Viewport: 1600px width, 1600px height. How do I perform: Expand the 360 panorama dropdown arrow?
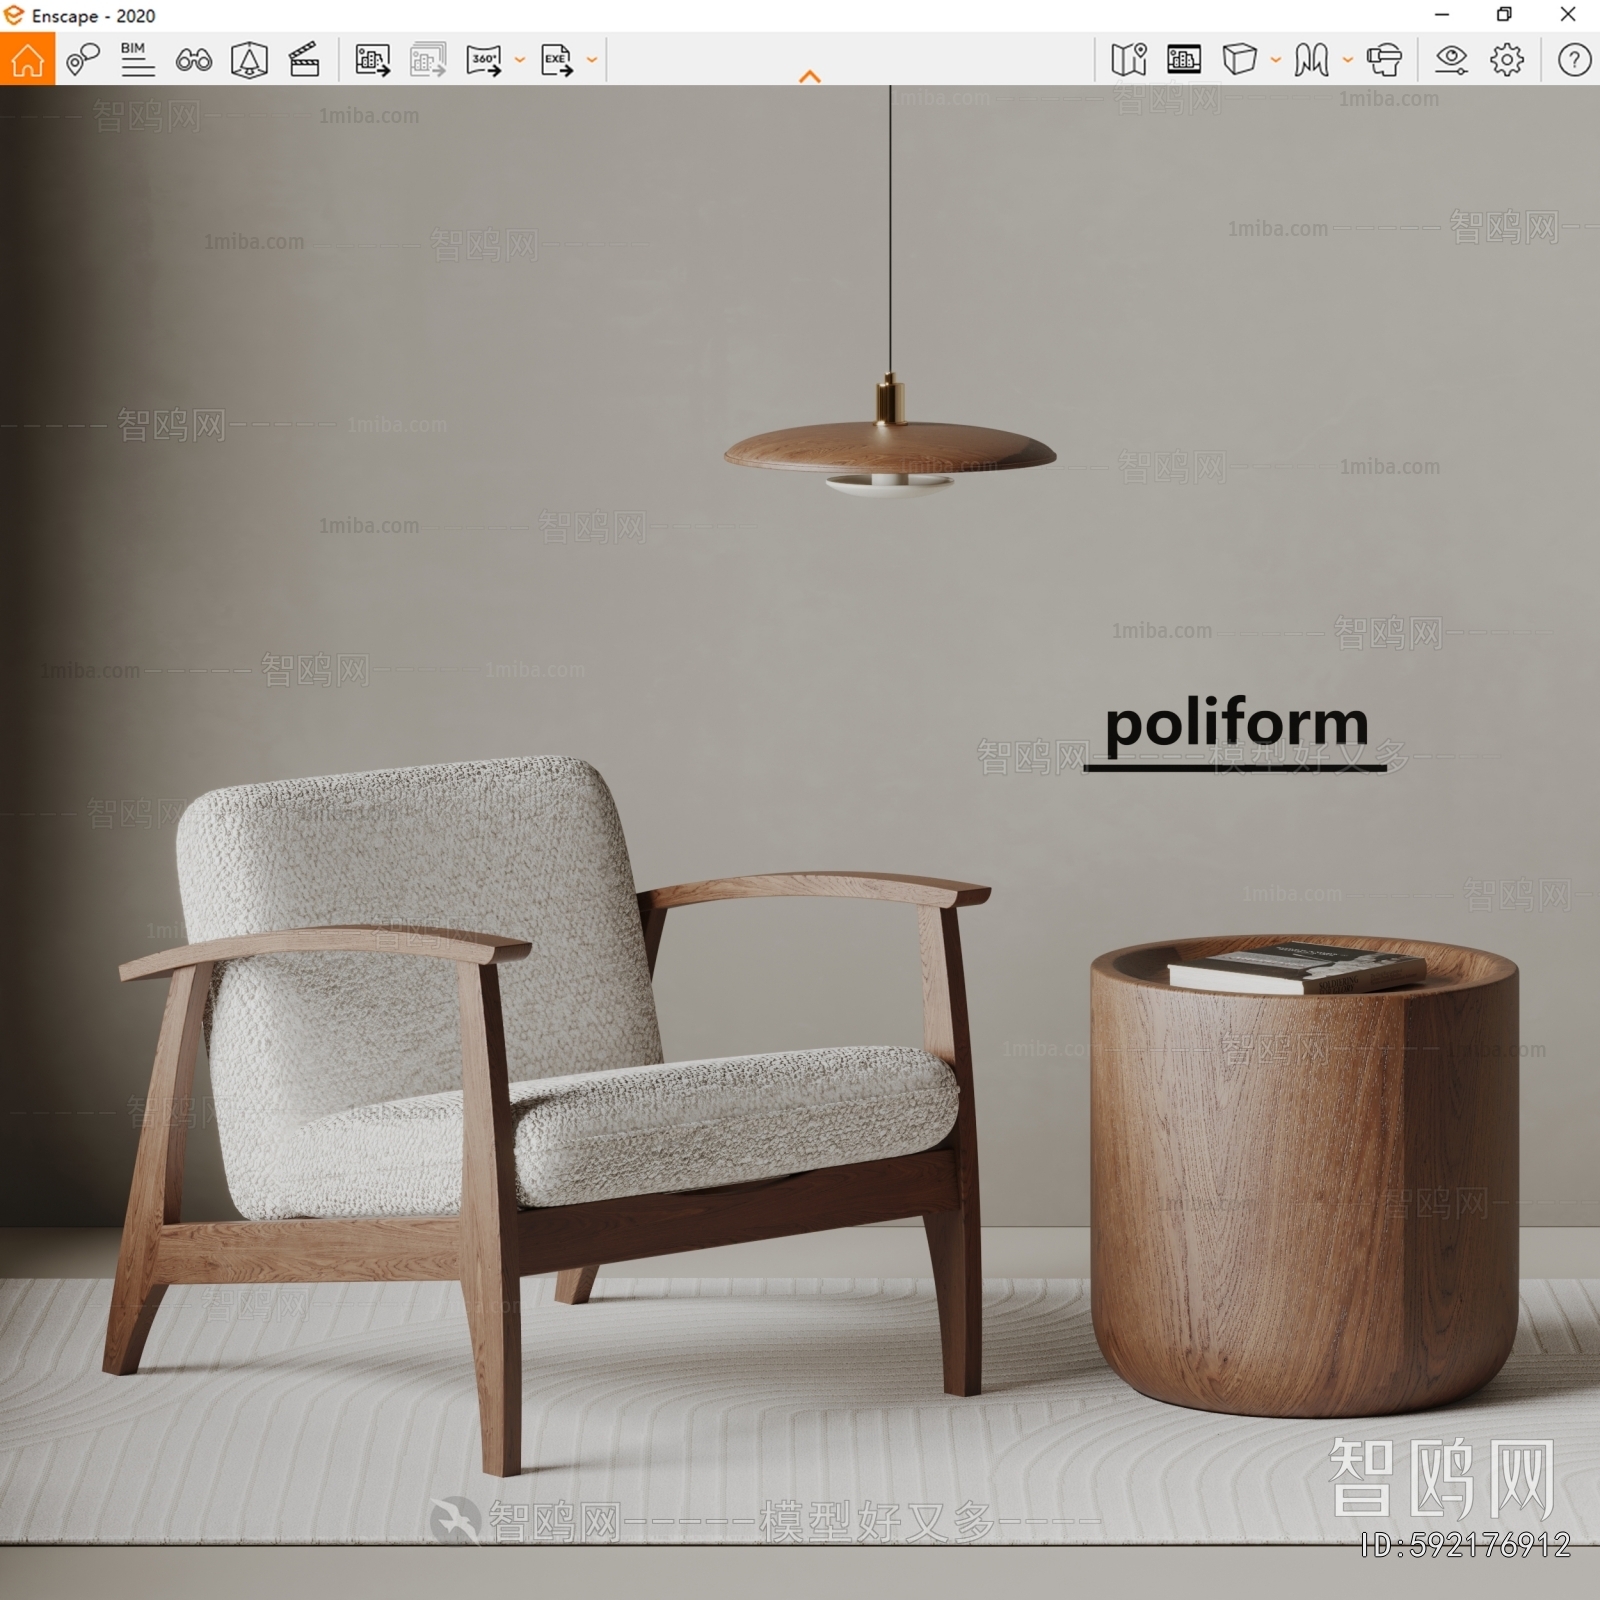(x=520, y=60)
